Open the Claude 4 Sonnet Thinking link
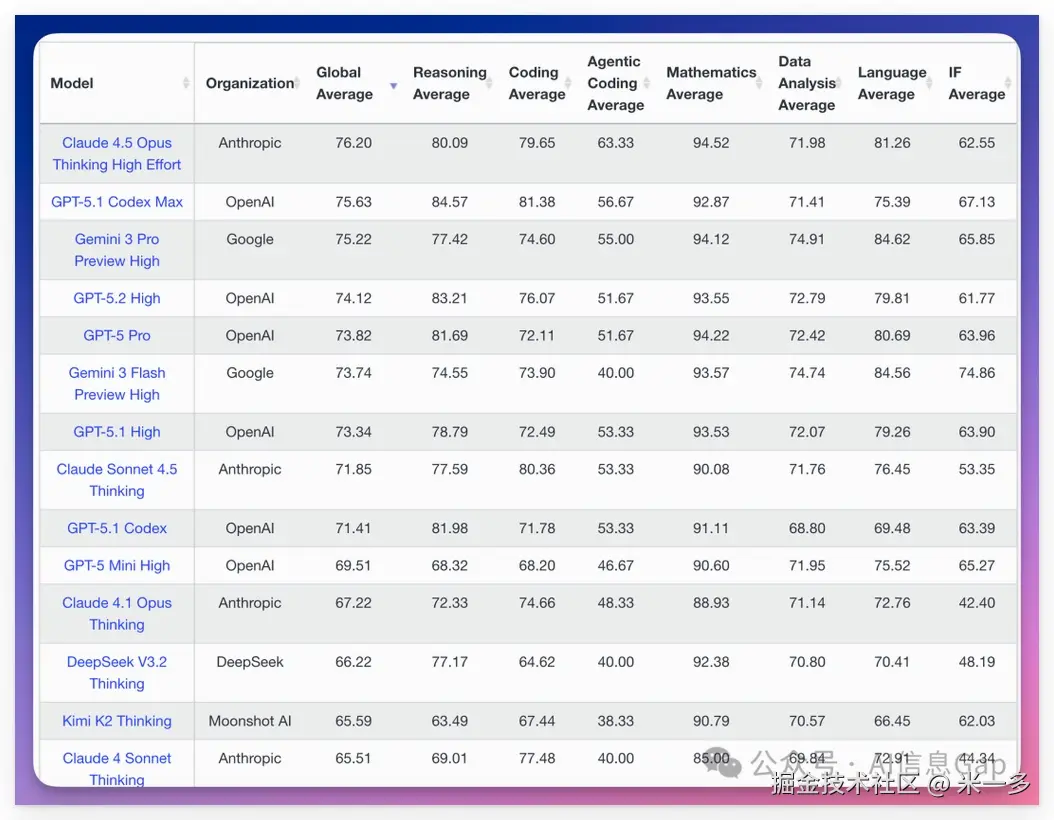Viewport: 1054px width, 820px height. coord(117,769)
